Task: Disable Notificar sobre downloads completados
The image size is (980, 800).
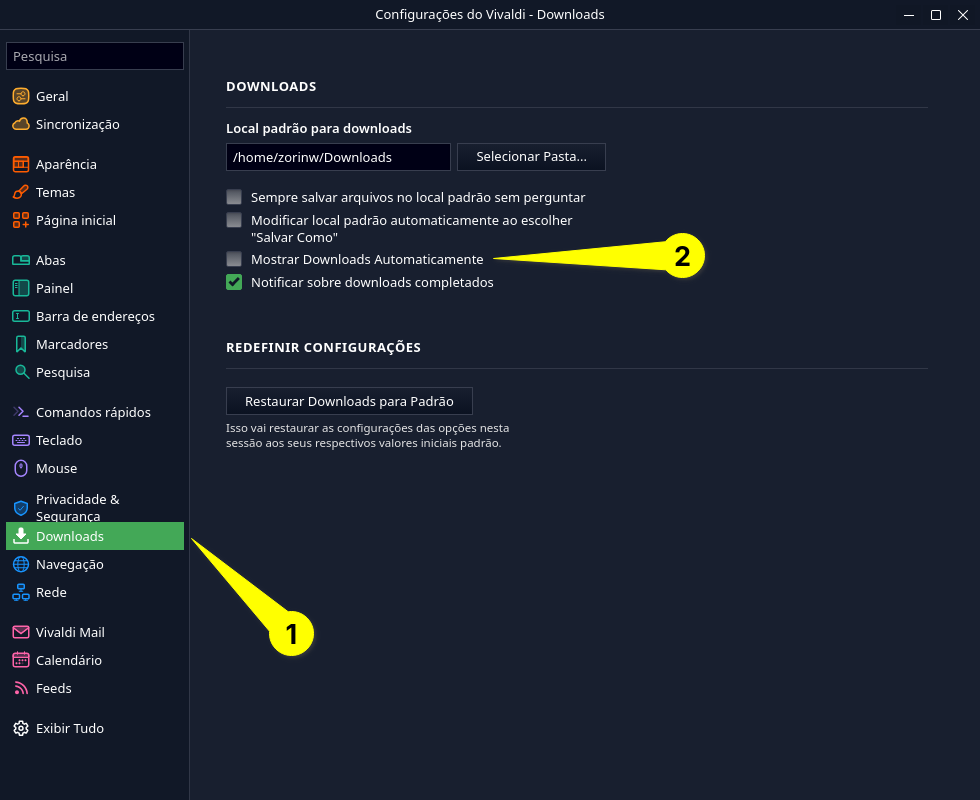Action: [234, 282]
